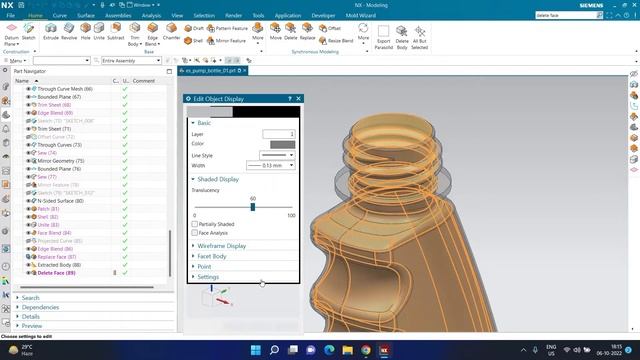Select the Chamfer tool
Viewport: 640px width, 360px height.
coord(171,32)
